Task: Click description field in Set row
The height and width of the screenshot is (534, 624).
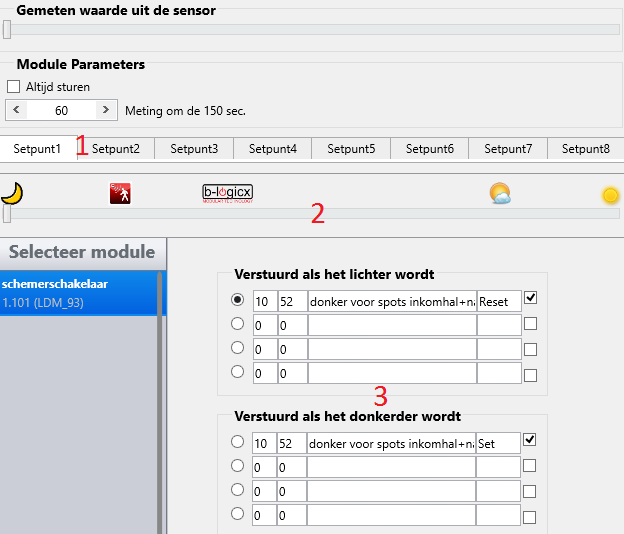Action: [x=391, y=443]
